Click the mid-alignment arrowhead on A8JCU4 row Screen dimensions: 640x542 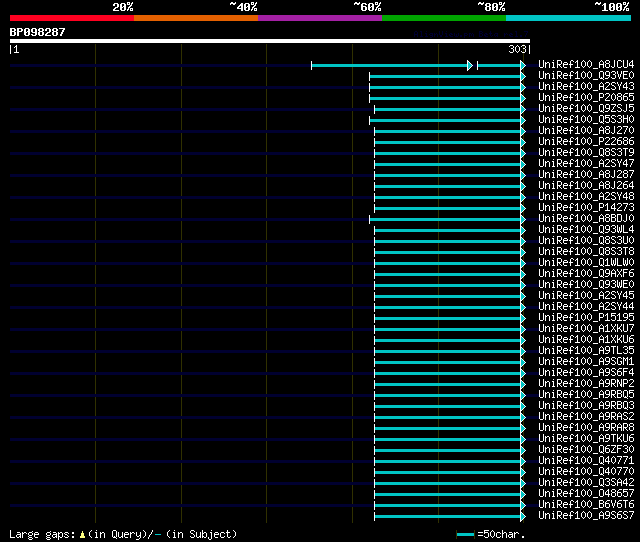click(470, 65)
